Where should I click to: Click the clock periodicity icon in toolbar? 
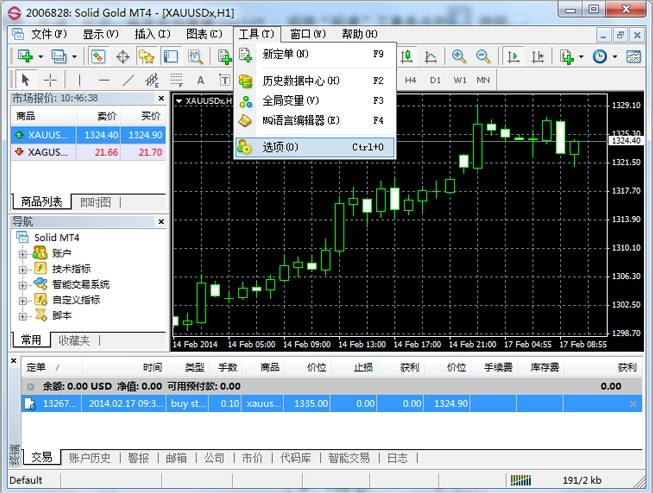pos(600,57)
